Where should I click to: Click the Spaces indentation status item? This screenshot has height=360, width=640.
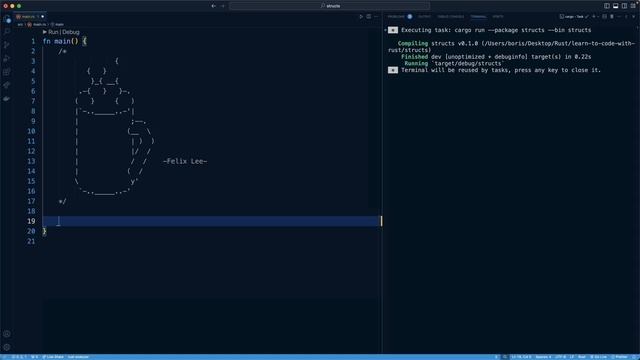point(543,357)
